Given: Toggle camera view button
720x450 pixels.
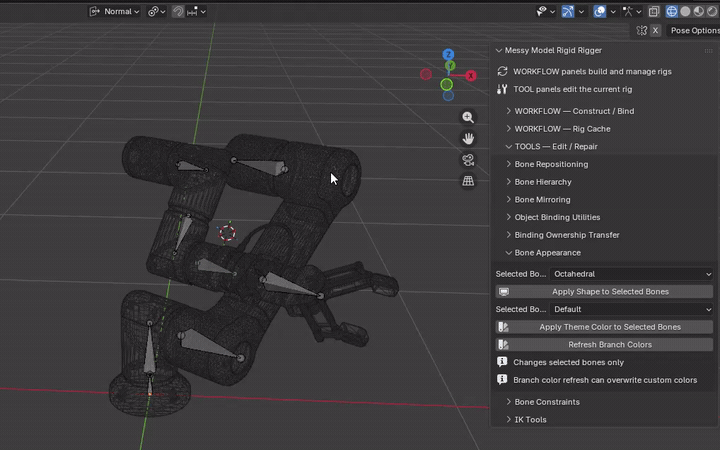Looking at the screenshot, I should point(468,160).
